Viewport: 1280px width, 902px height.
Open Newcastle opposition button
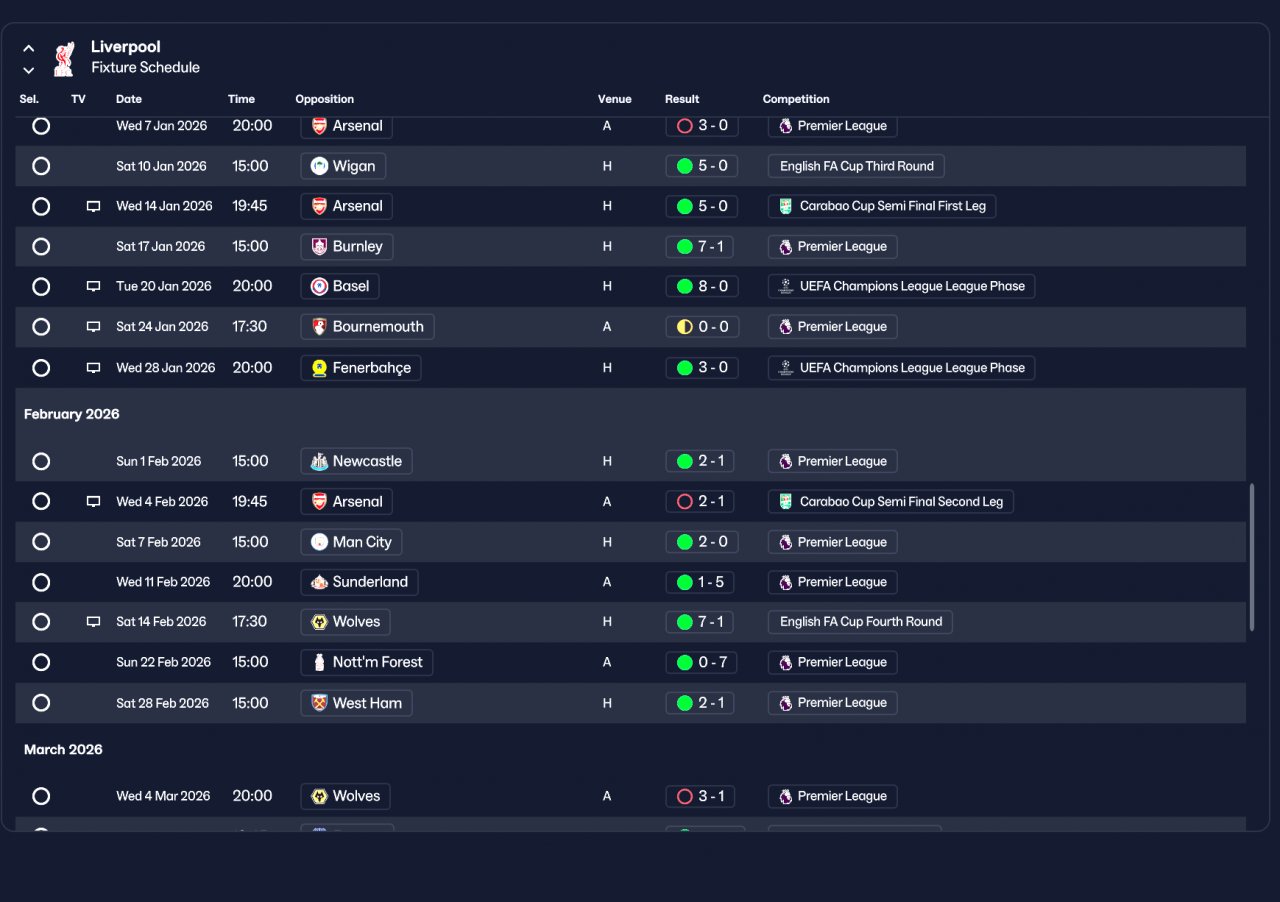[x=356, y=461]
